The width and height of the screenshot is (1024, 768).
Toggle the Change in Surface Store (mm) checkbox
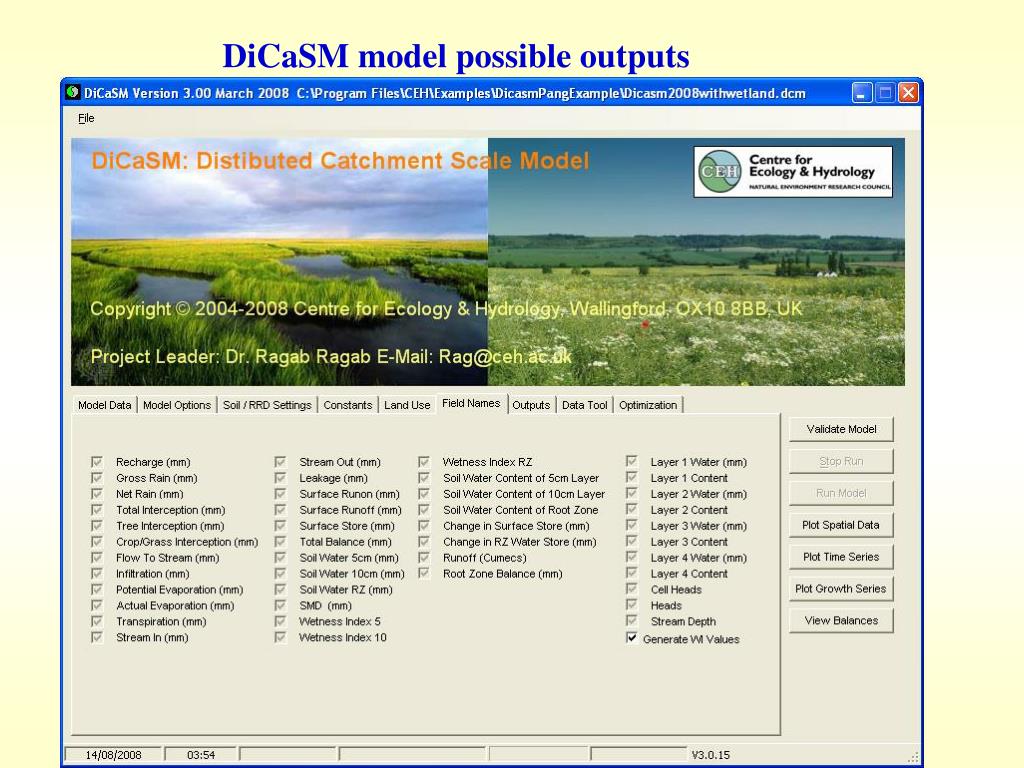424,526
